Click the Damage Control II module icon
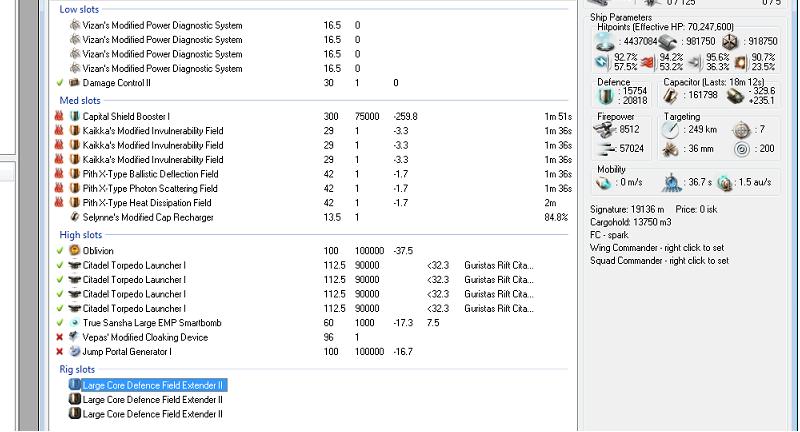 74,83
